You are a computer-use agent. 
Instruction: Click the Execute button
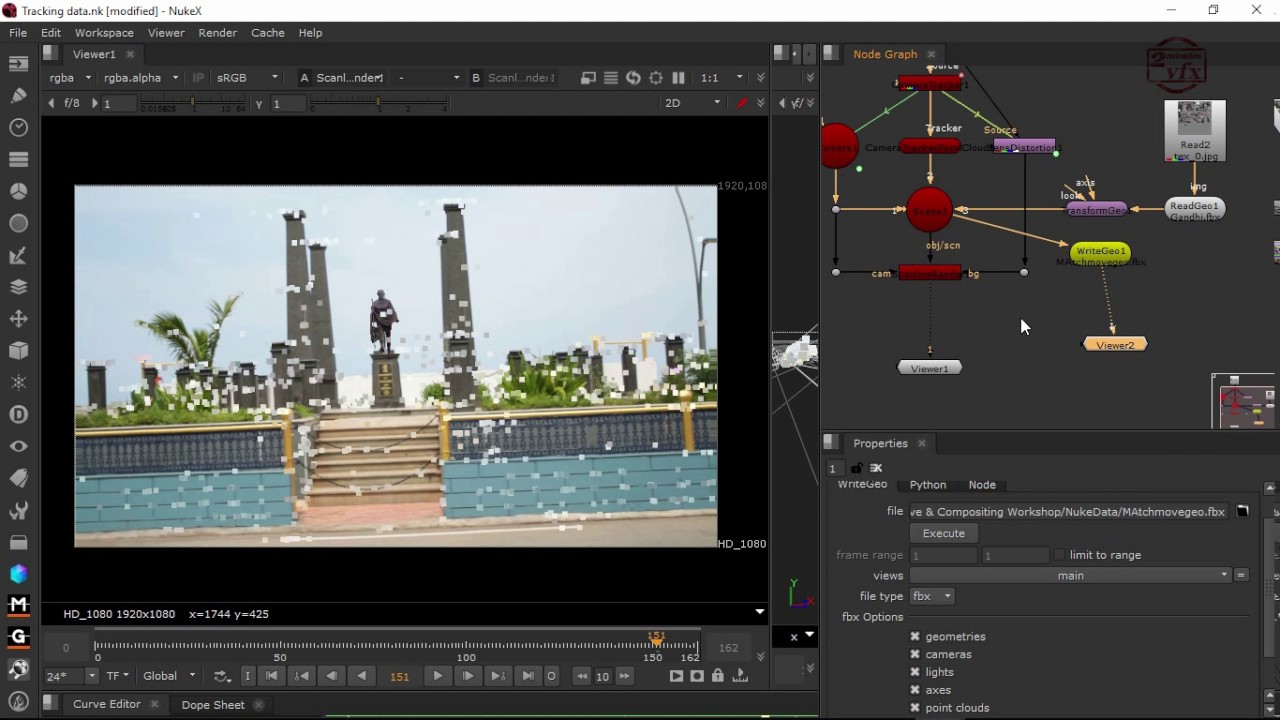pos(944,533)
